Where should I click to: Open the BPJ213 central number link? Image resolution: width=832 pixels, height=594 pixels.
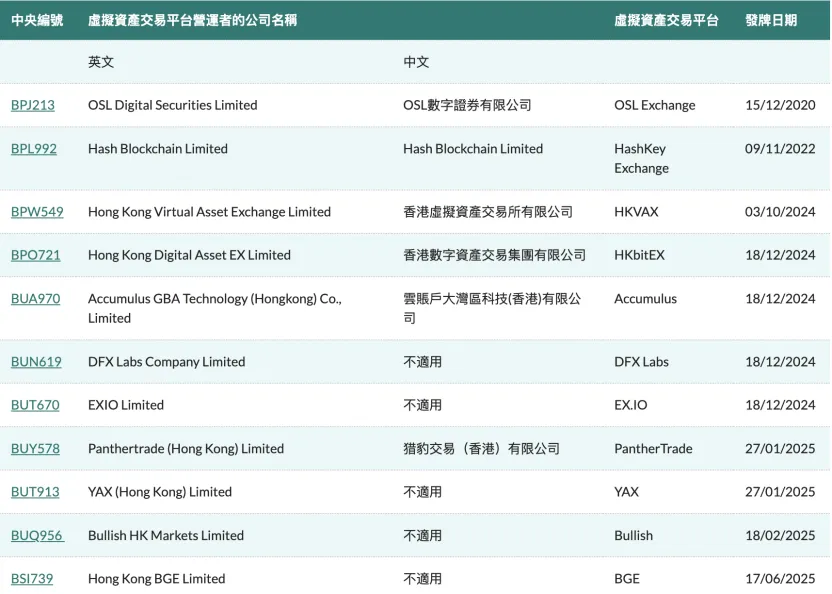pyautogui.click(x=33, y=105)
